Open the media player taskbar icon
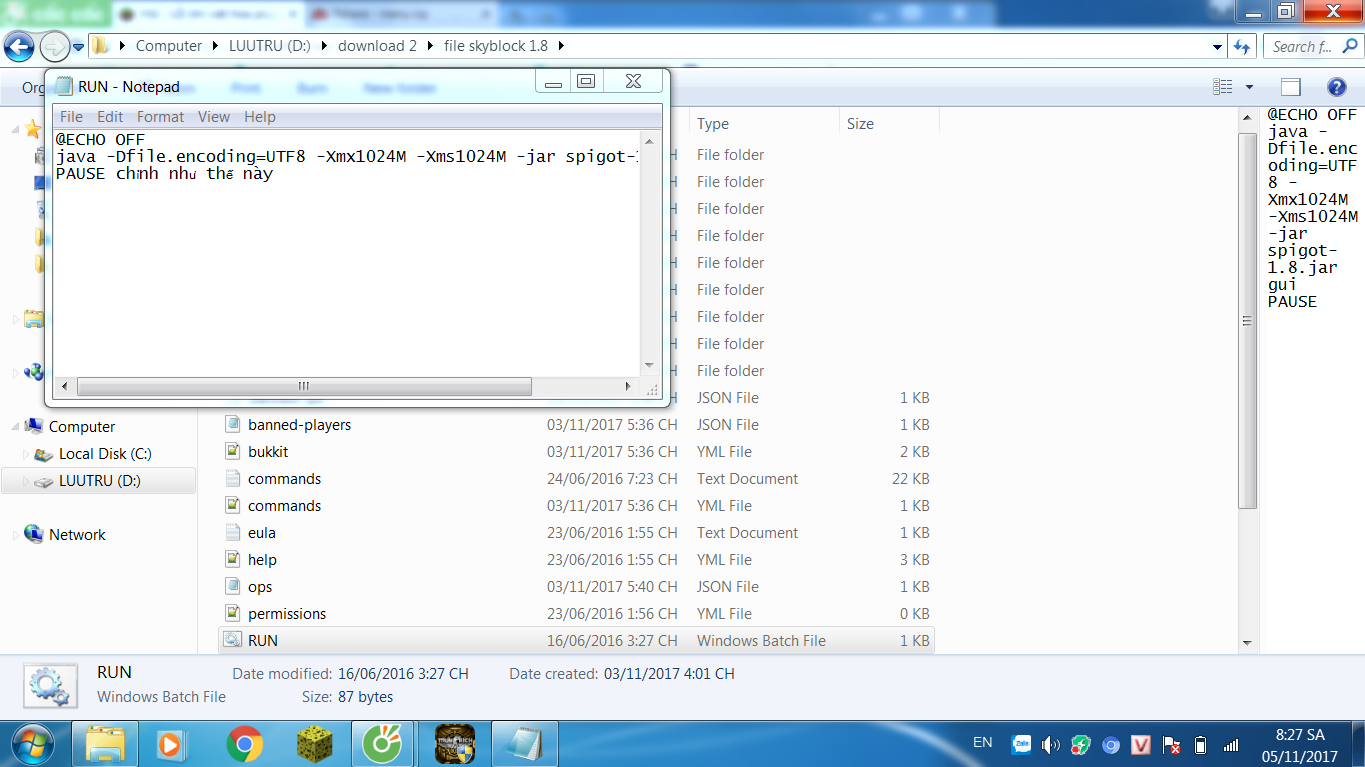 pos(172,744)
